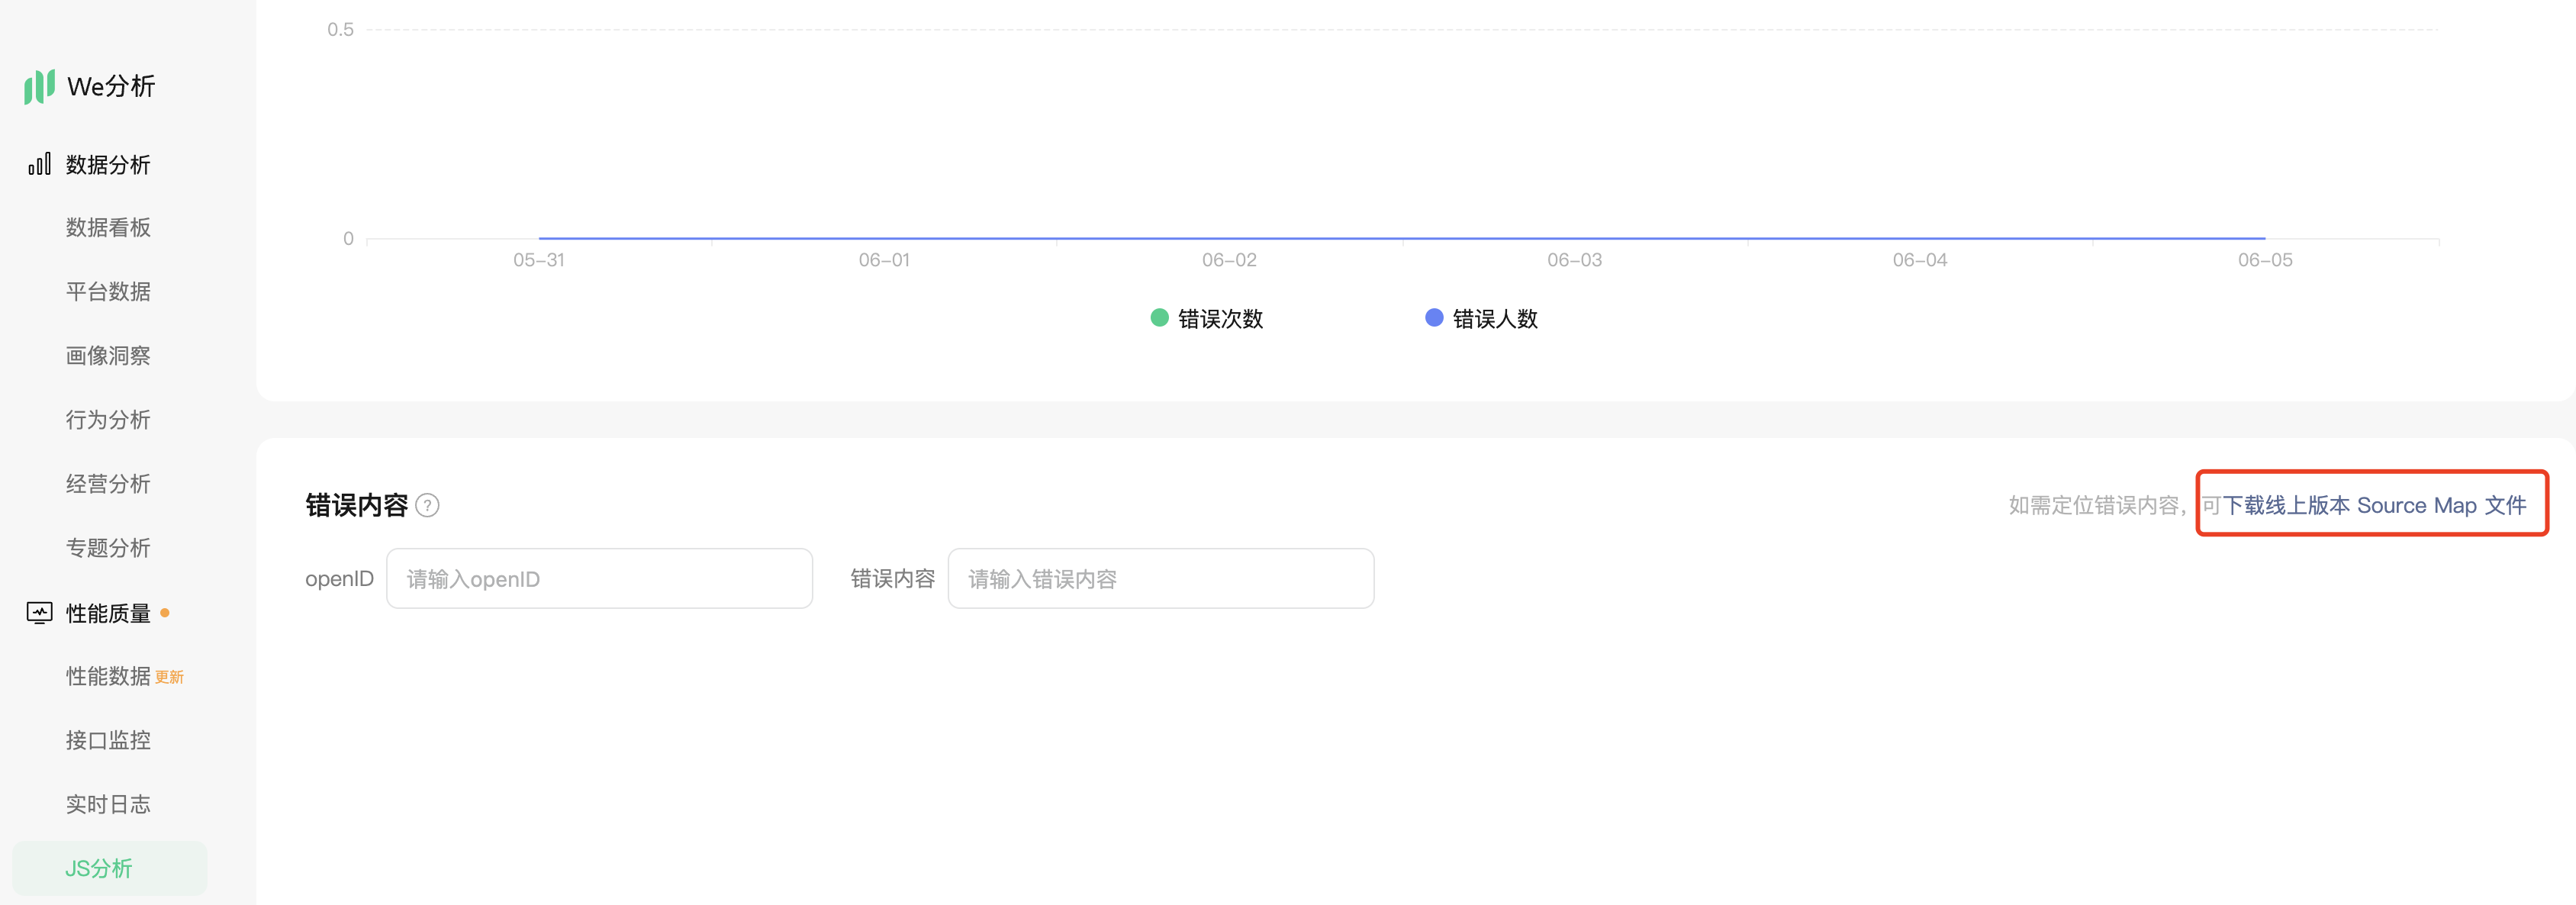Image resolution: width=2576 pixels, height=905 pixels.
Task: Collapse the 性能质量 sidebar section
Action: click(108, 613)
